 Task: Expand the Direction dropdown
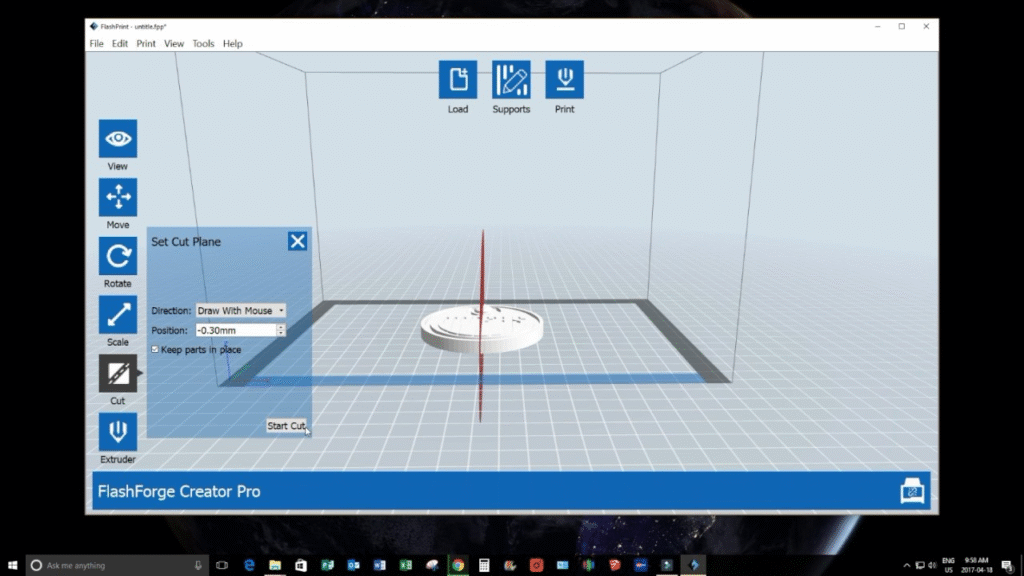(240, 311)
